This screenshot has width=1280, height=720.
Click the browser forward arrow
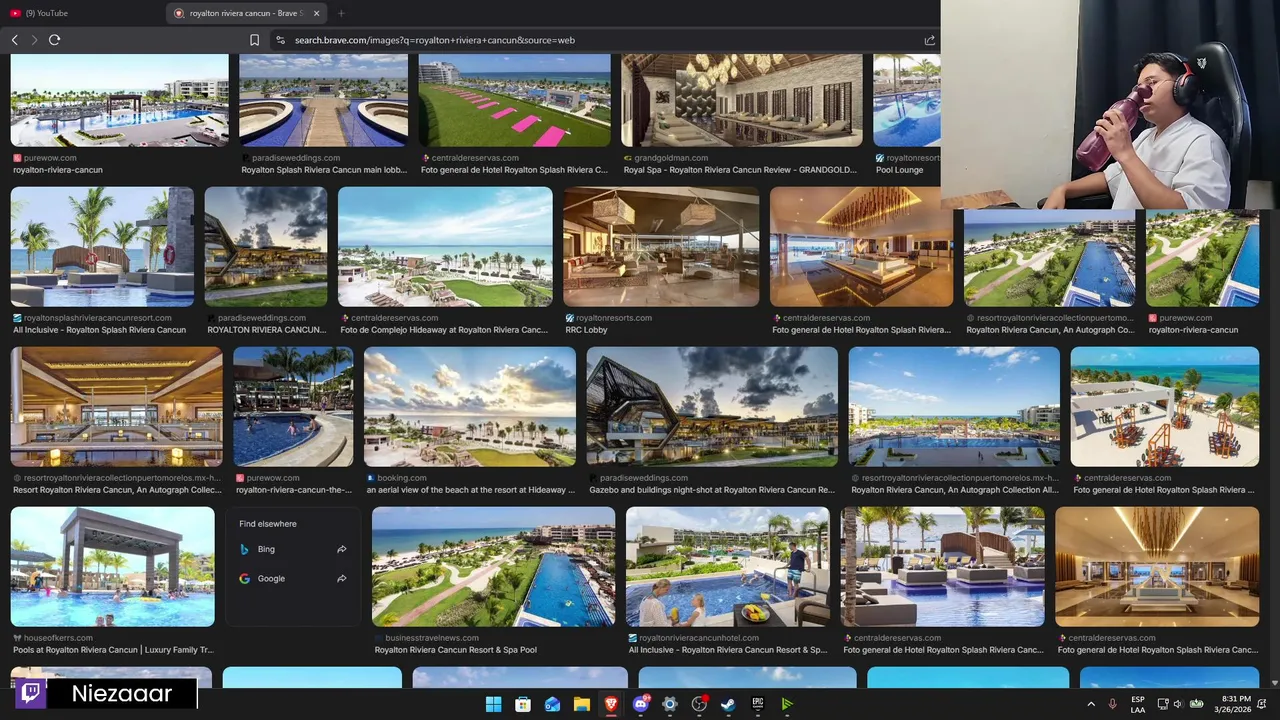34,40
